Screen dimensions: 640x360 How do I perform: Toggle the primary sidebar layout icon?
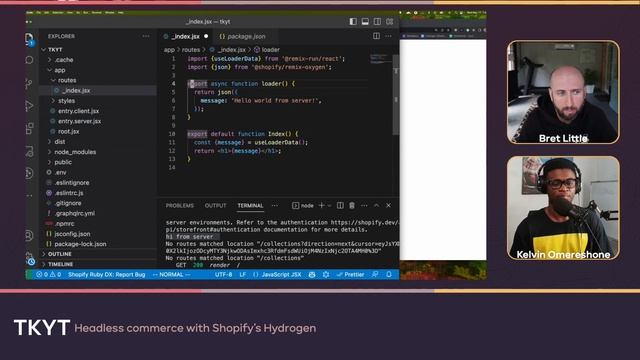pos(353,22)
